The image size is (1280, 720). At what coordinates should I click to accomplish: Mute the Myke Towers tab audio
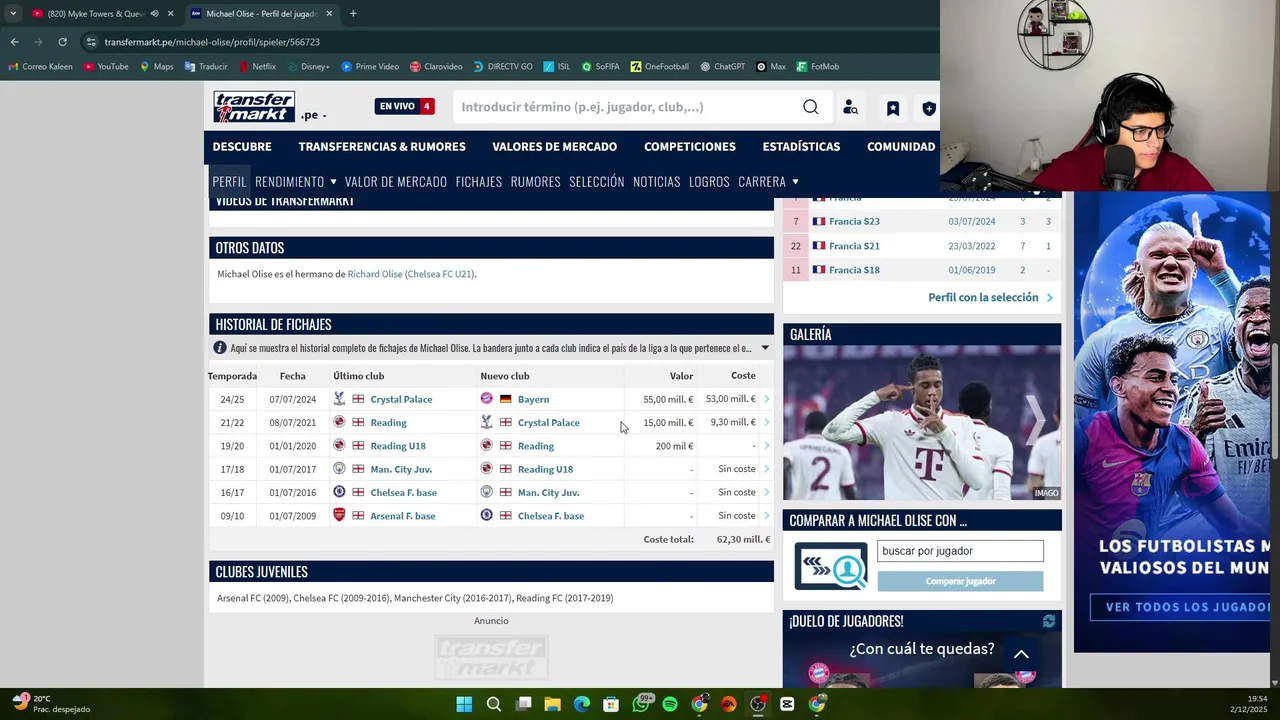(x=154, y=14)
